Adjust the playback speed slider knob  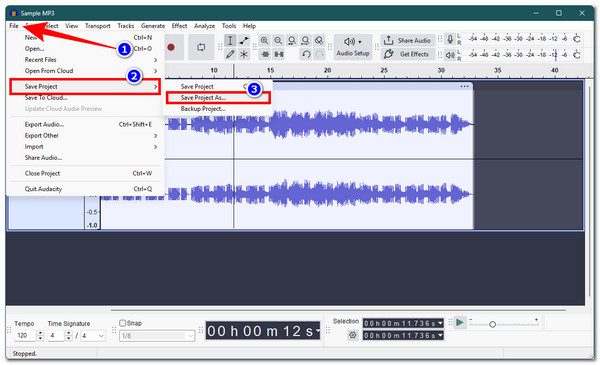click(x=492, y=324)
